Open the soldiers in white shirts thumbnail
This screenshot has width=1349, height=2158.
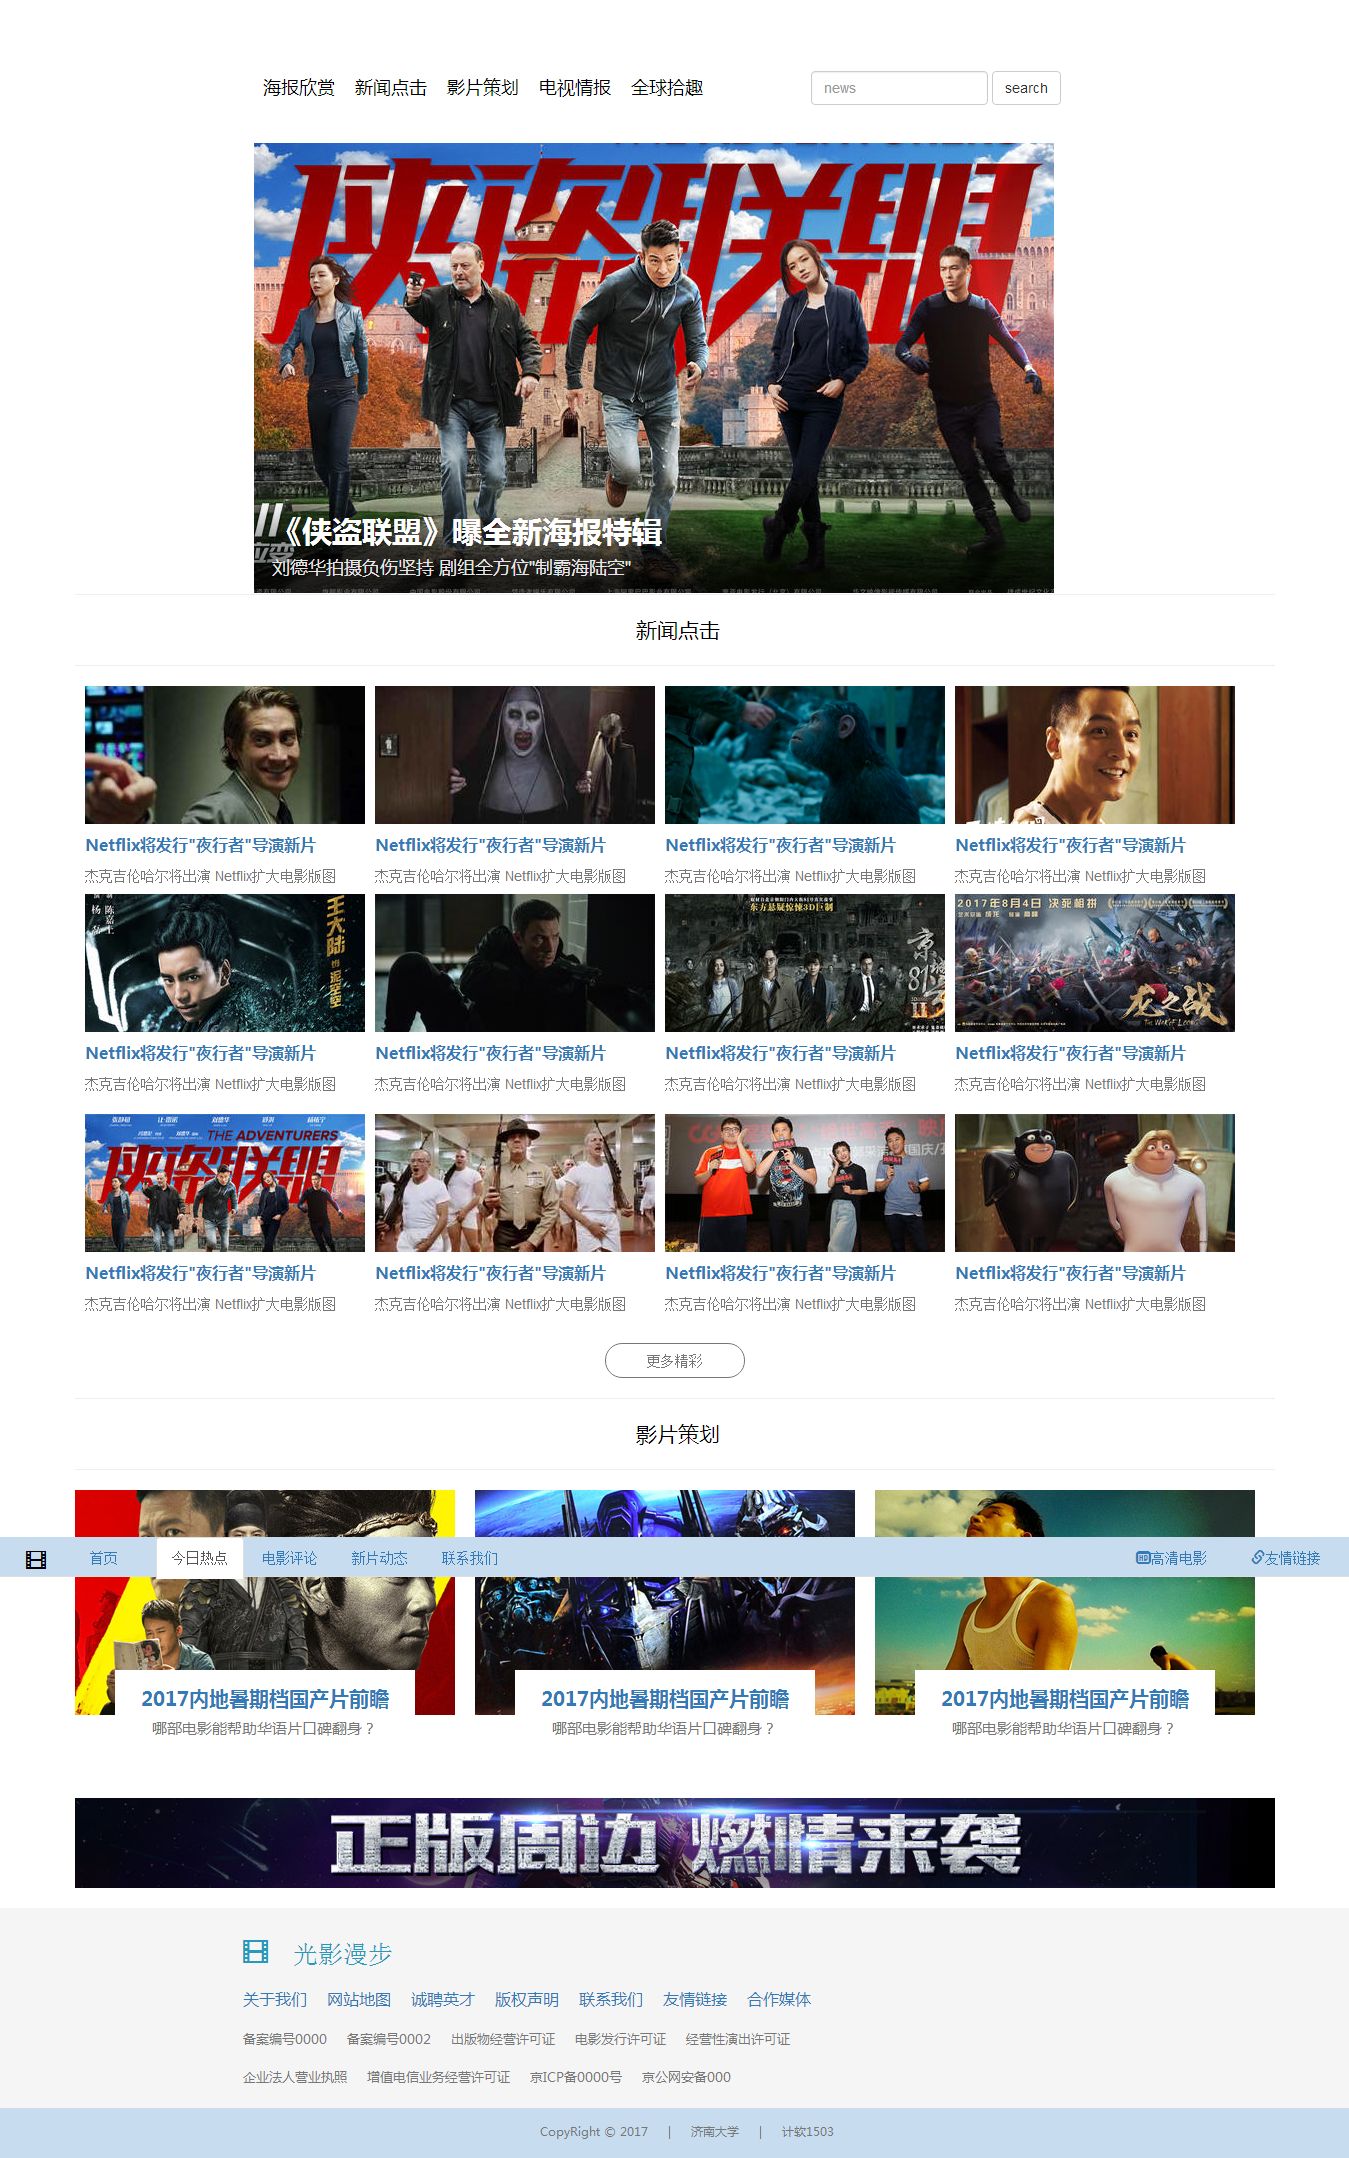click(x=515, y=1183)
